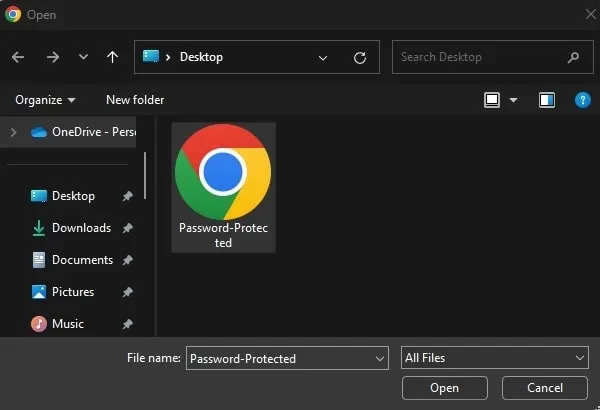Click the search magnifier icon
This screenshot has width=600, height=410.
pos(573,58)
